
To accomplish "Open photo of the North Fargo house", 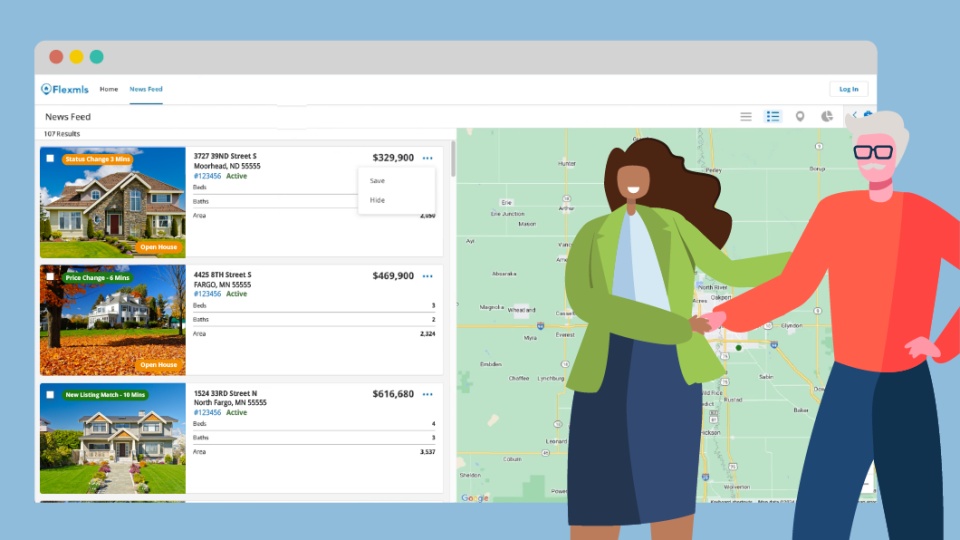I will (113, 438).
